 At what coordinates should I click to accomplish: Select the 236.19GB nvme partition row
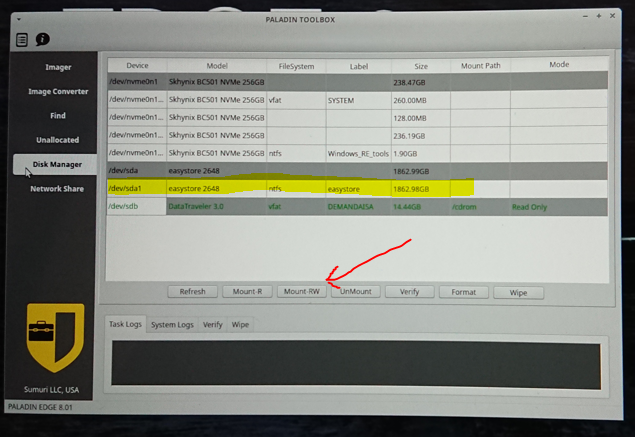(x=358, y=136)
